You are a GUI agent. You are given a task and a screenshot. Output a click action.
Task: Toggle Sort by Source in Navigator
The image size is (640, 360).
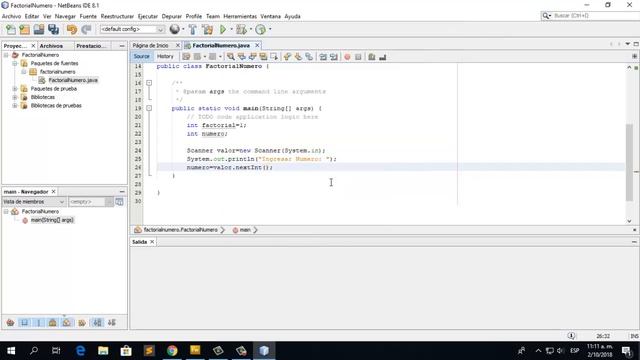(x=111, y=323)
